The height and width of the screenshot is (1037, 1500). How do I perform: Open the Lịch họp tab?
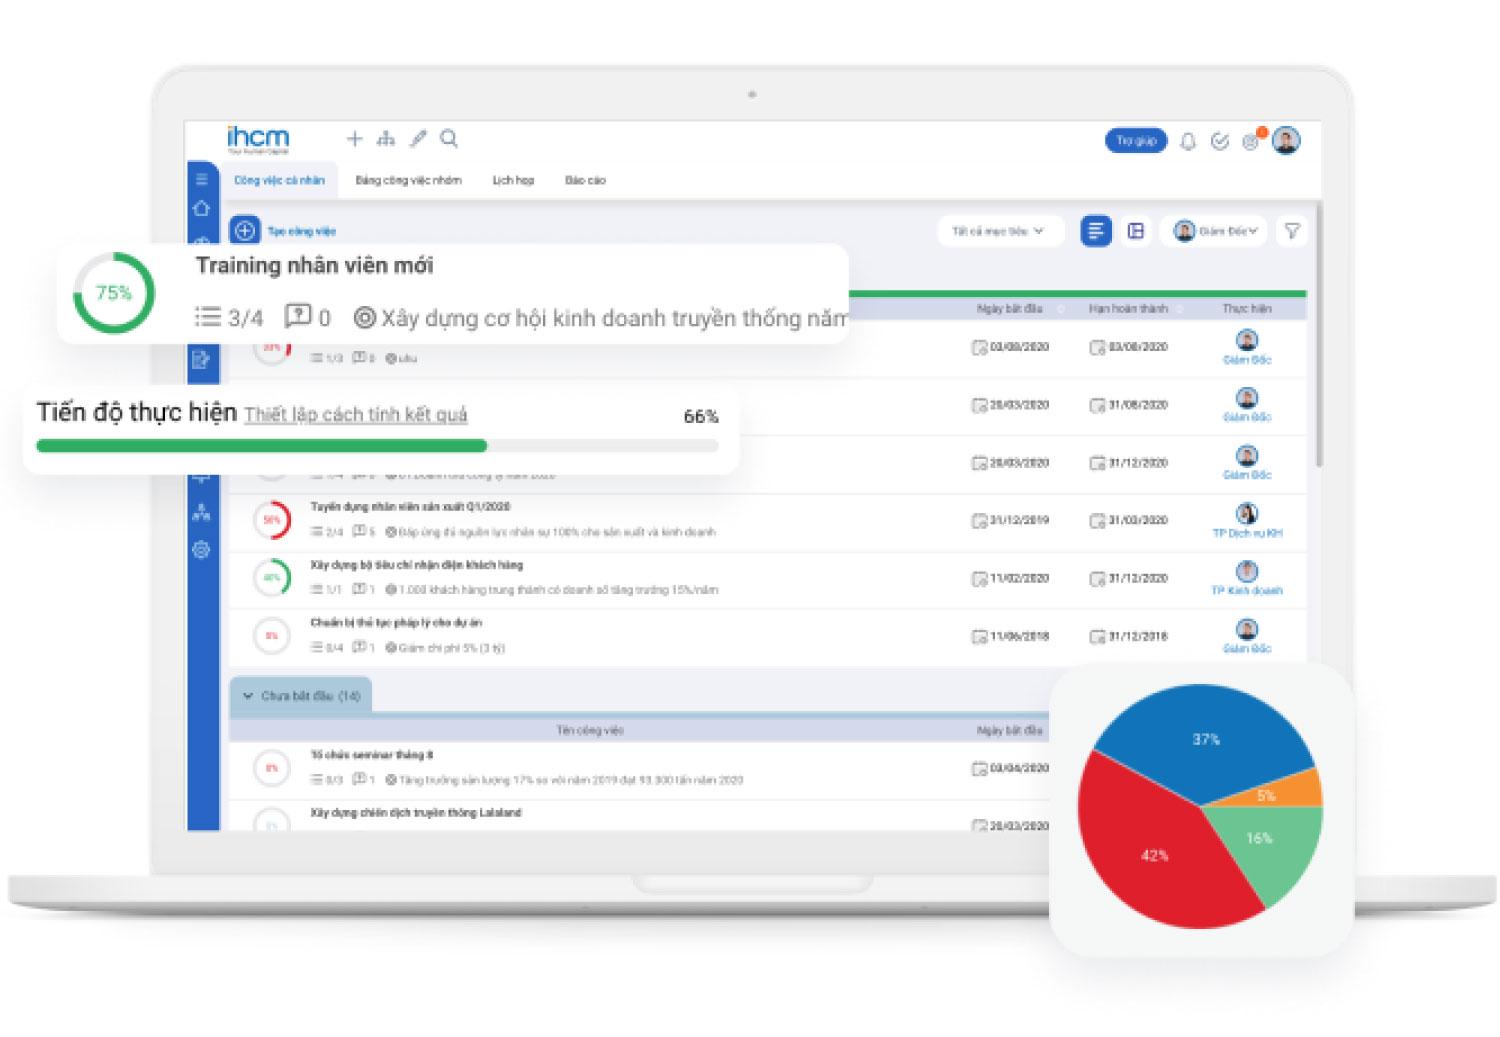(x=513, y=180)
